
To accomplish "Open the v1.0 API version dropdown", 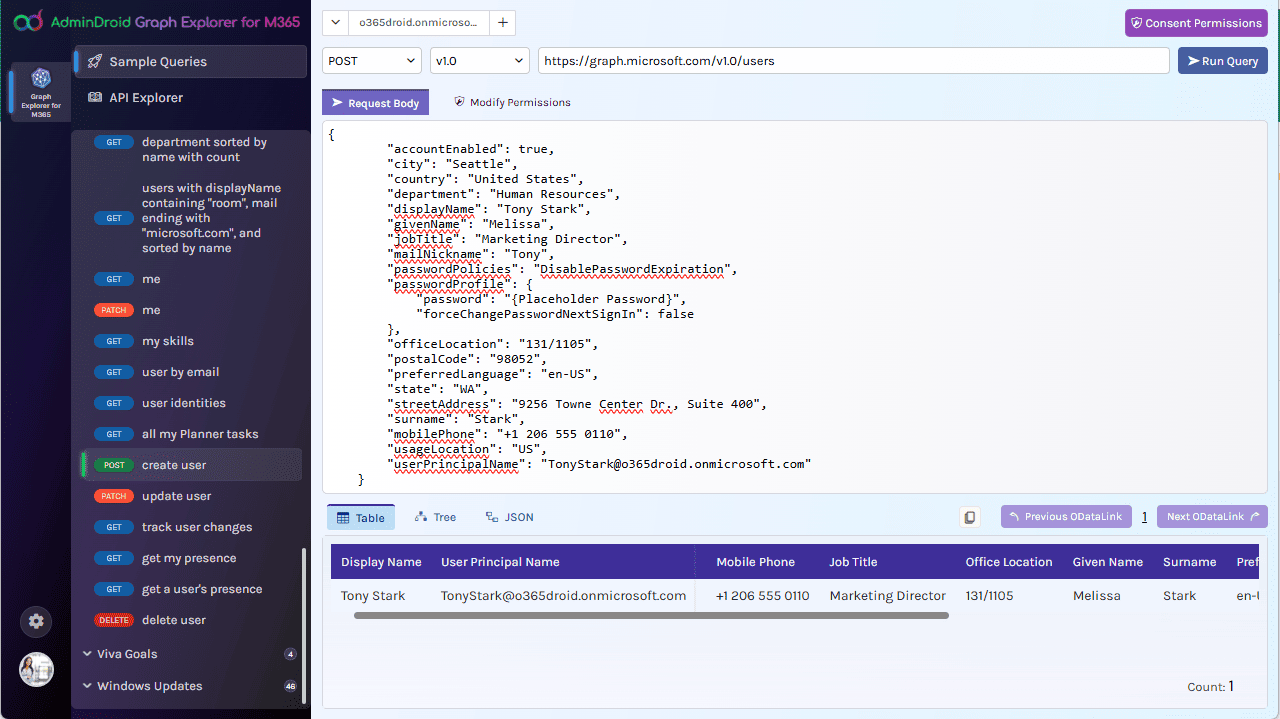I will pos(479,61).
